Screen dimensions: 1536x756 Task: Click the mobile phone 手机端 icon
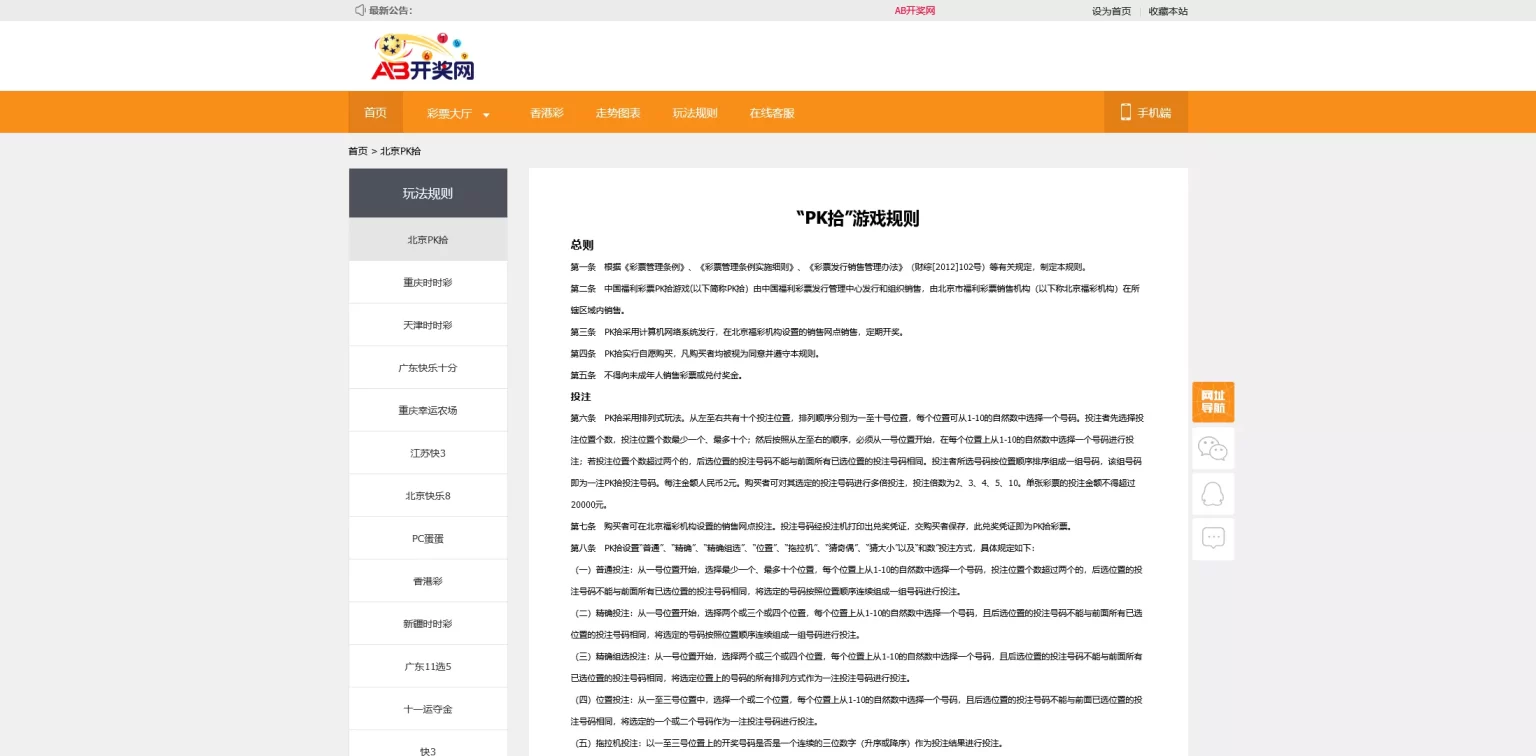point(1125,112)
